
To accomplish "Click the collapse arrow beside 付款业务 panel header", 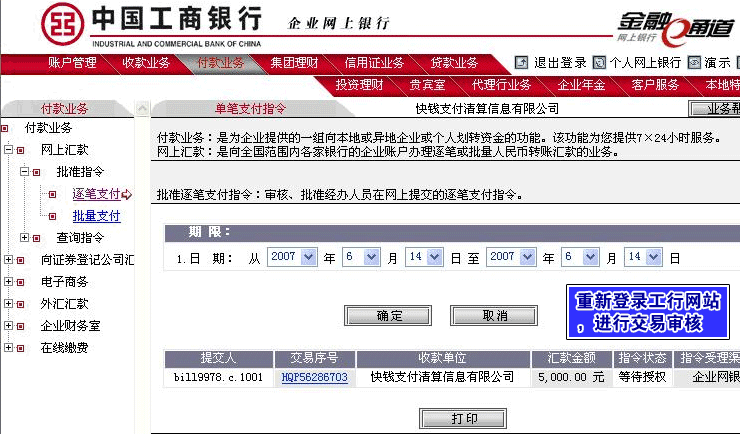I will pyautogui.click(x=142, y=108).
